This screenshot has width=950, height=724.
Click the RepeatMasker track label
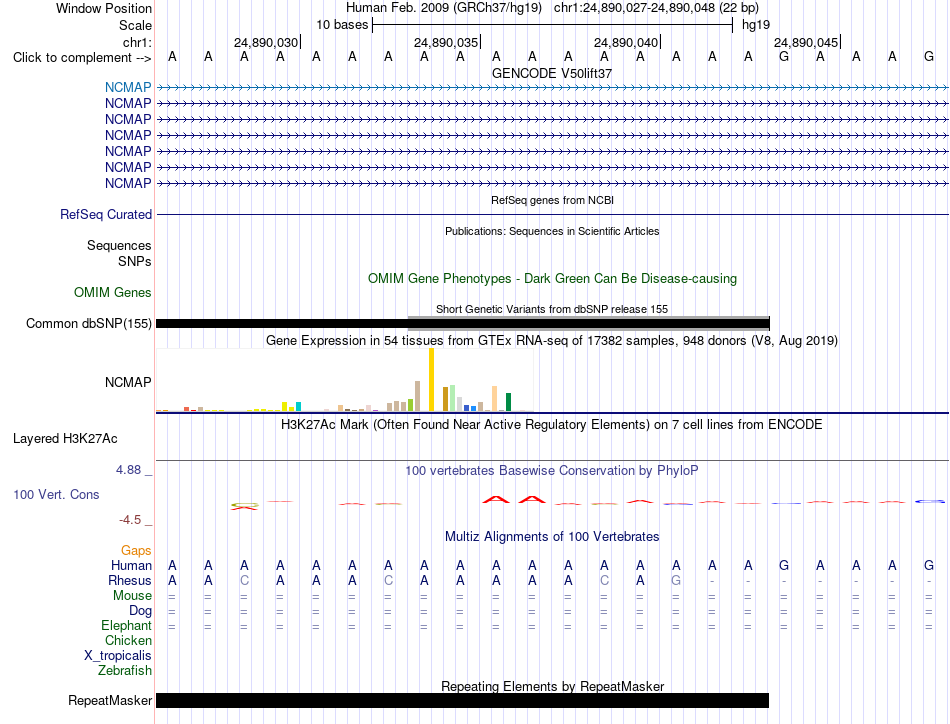click(110, 700)
